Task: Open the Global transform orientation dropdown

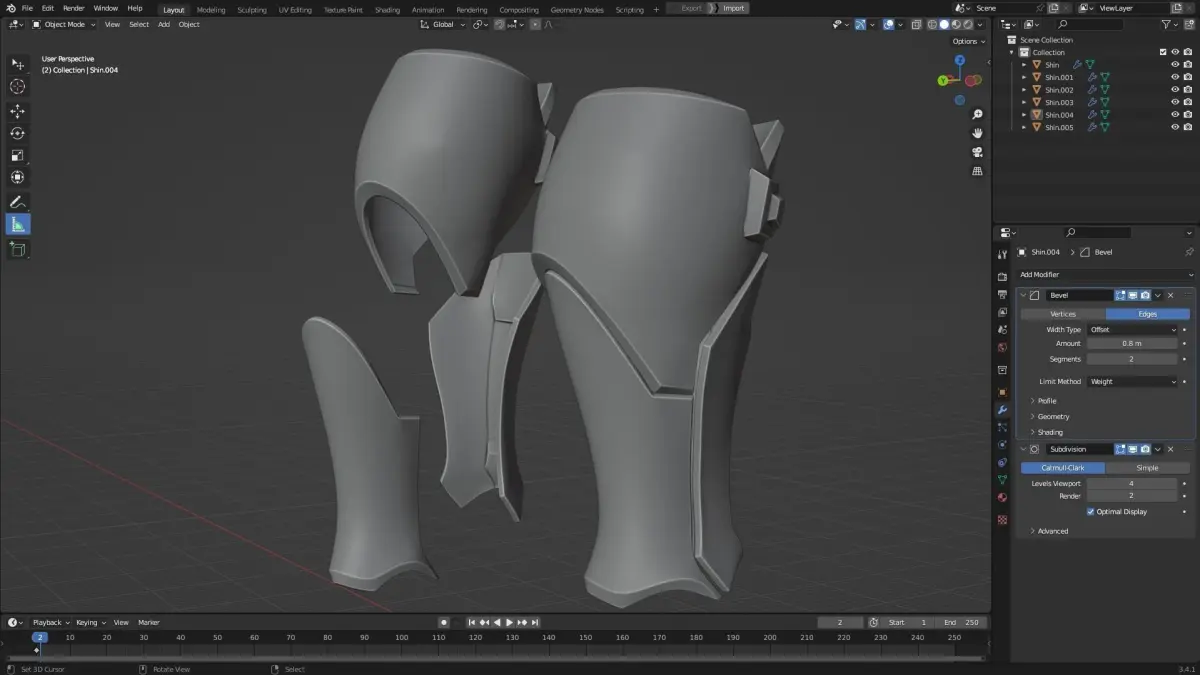Action: (x=443, y=24)
